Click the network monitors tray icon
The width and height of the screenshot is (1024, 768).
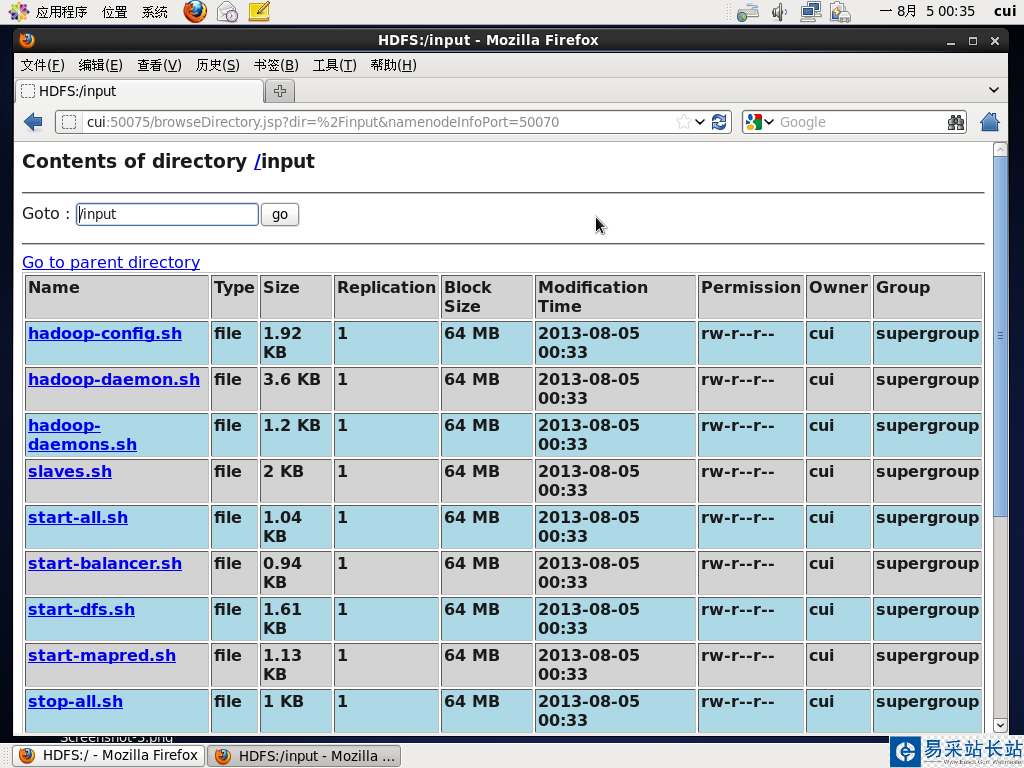coord(811,12)
